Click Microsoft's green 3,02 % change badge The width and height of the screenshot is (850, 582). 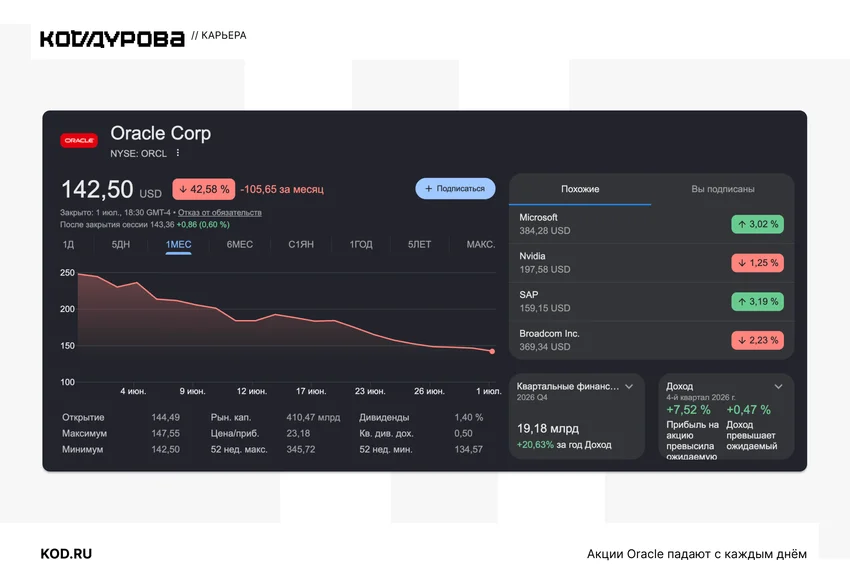pyautogui.click(x=757, y=224)
